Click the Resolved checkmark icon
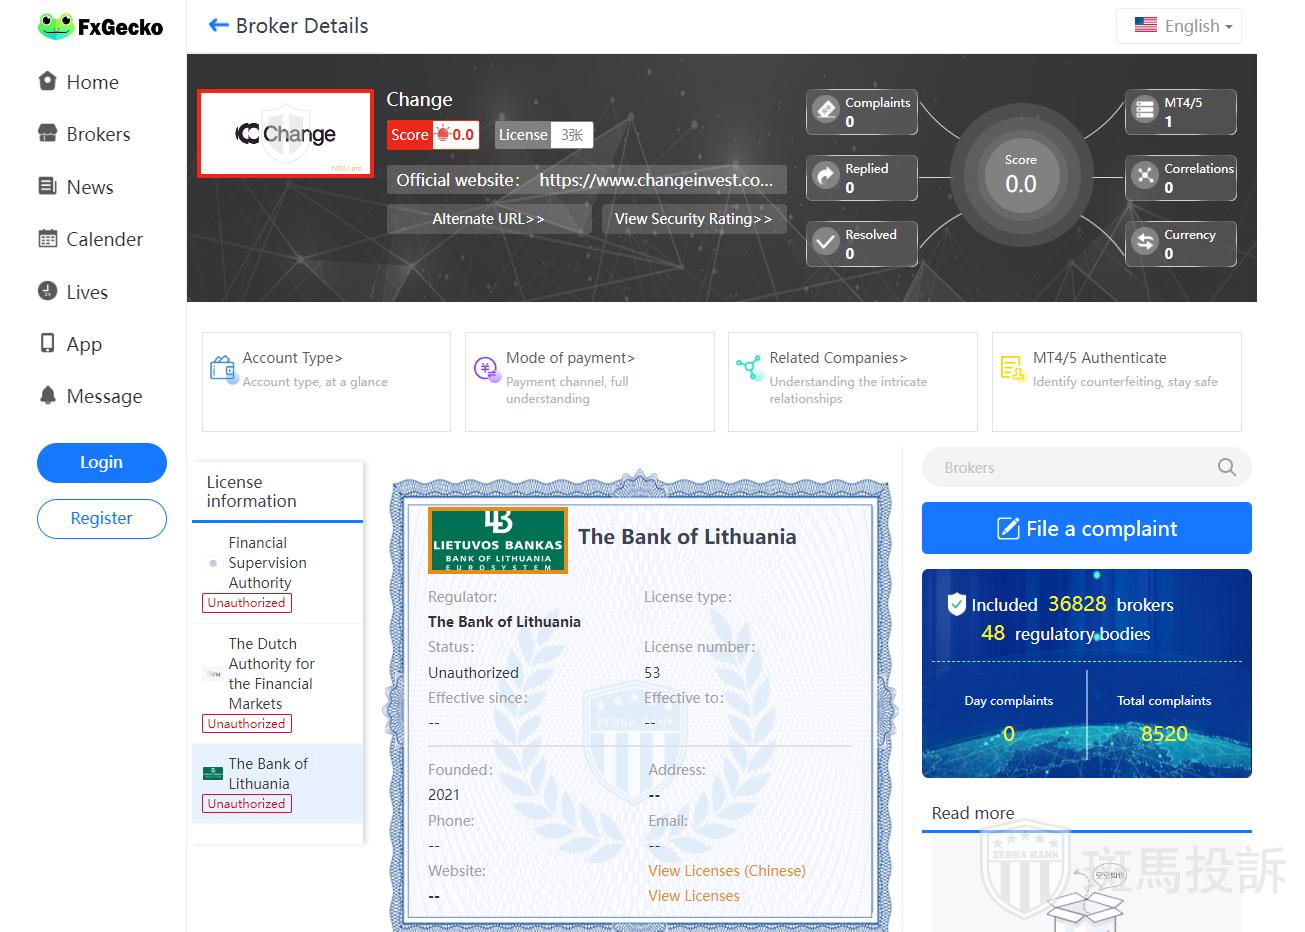Image resolution: width=1305 pixels, height=932 pixels. tap(826, 242)
